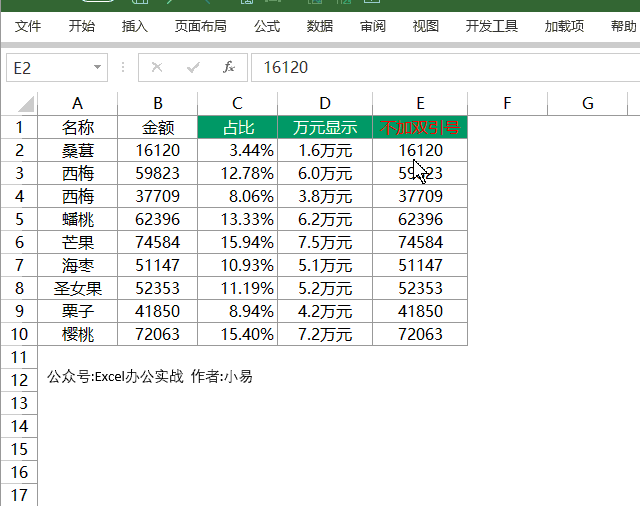640x506 pixels.
Task: Select amount cell 74584 in column B
Action: [x=158, y=242]
